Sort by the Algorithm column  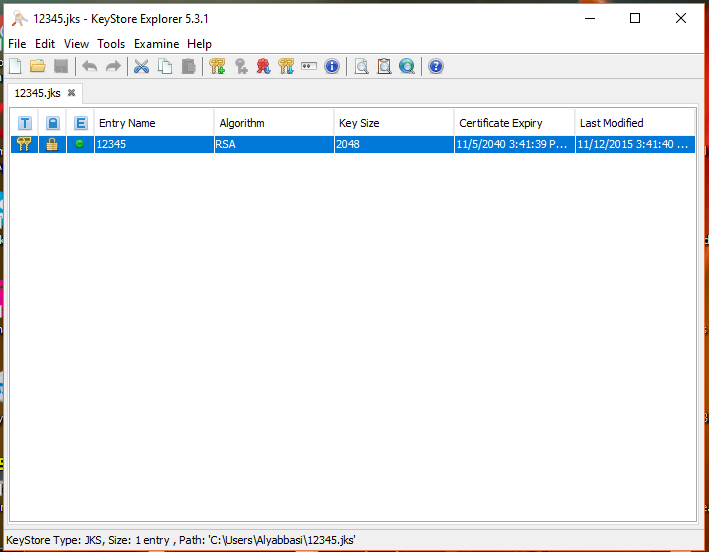(x=274, y=123)
